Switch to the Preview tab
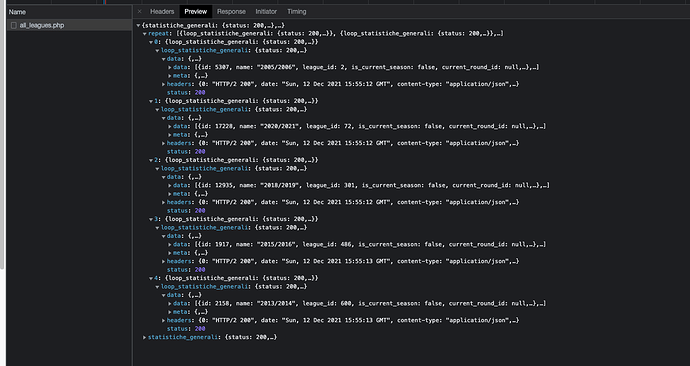 (195, 11)
